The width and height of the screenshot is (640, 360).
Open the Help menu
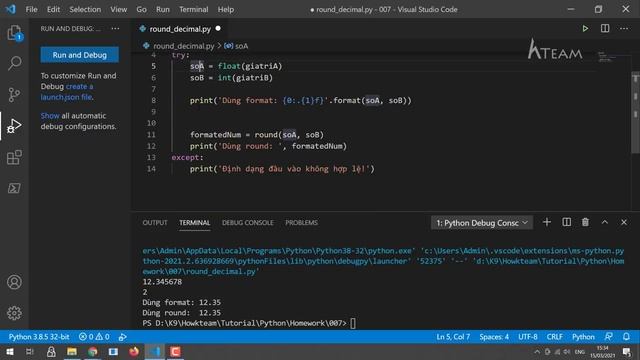[x=226, y=9]
